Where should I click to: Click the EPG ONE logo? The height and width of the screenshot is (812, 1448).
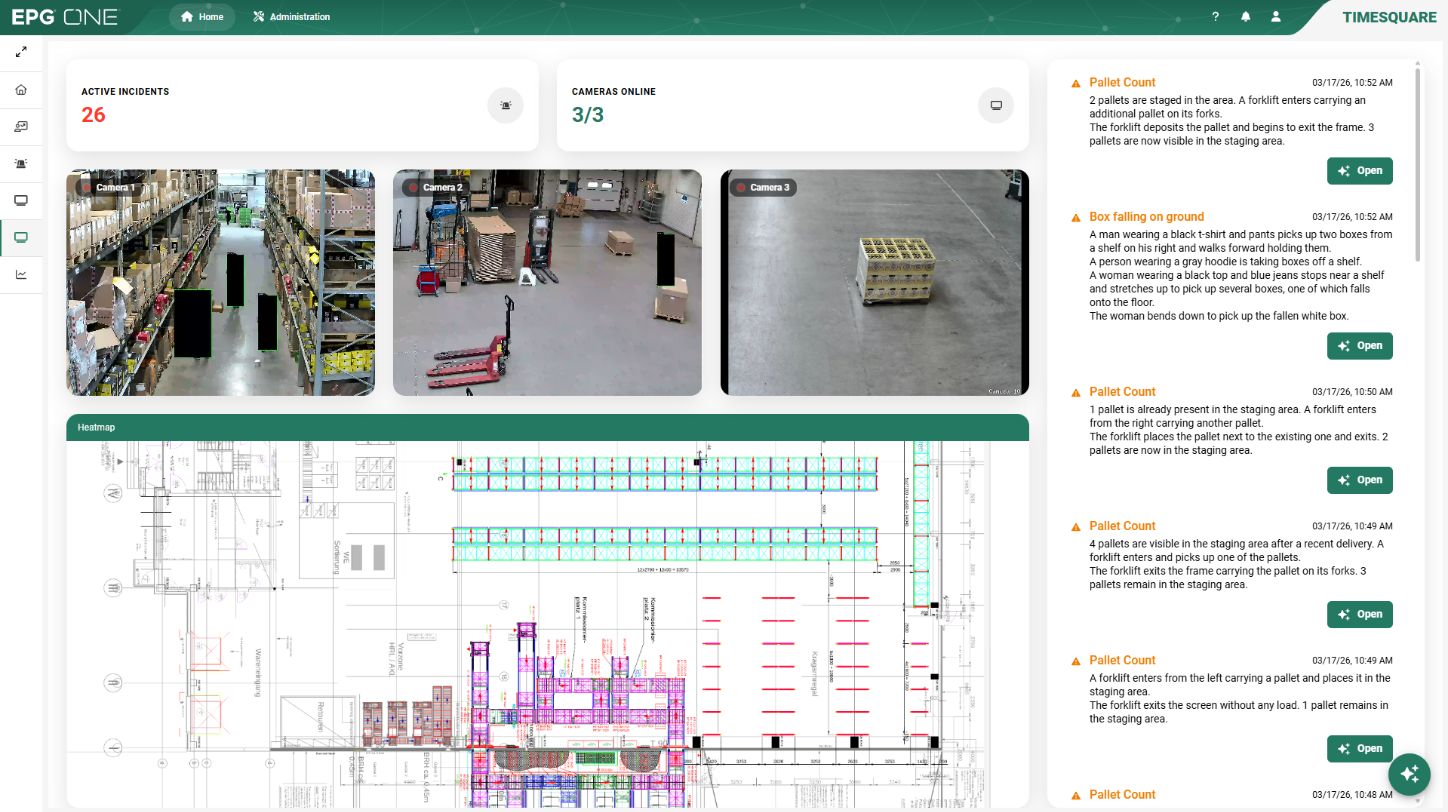(x=65, y=17)
